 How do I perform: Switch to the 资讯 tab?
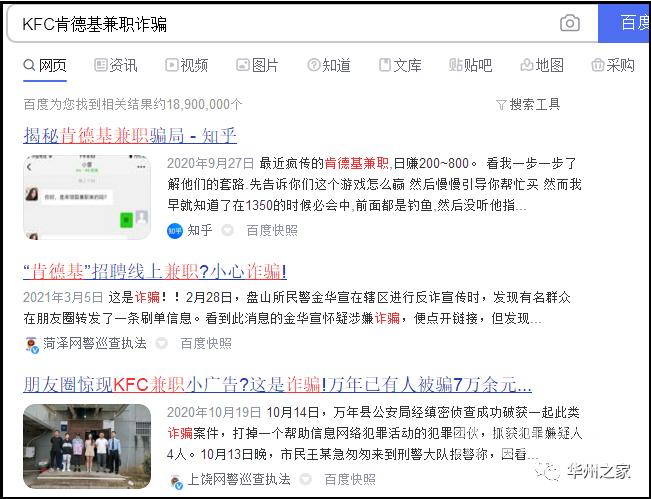[115, 65]
